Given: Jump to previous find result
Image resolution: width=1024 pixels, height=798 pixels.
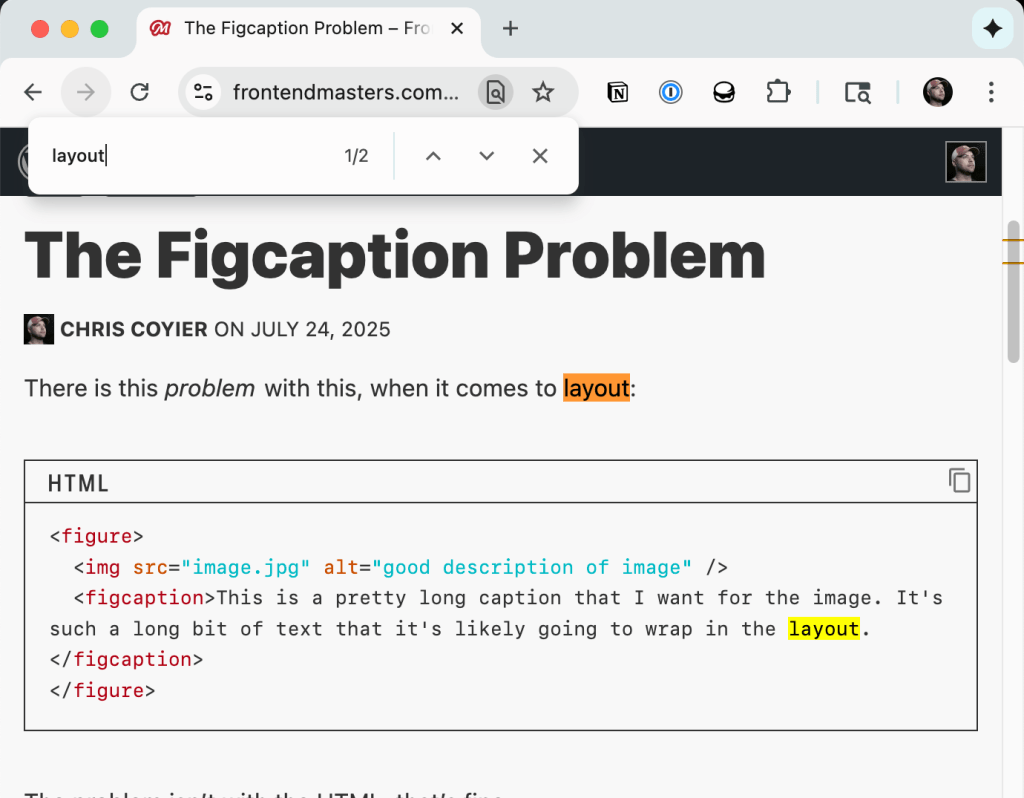Looking at the screenshot, I should pyautogui.click(x=433, y=156).
